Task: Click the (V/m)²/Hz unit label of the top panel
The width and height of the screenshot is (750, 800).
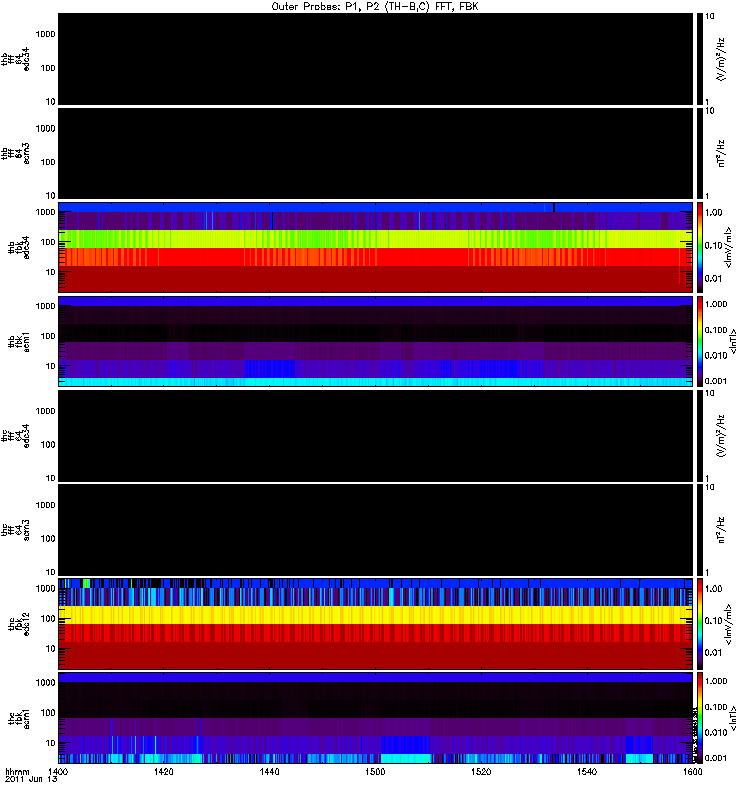Action: click(721, 59)
